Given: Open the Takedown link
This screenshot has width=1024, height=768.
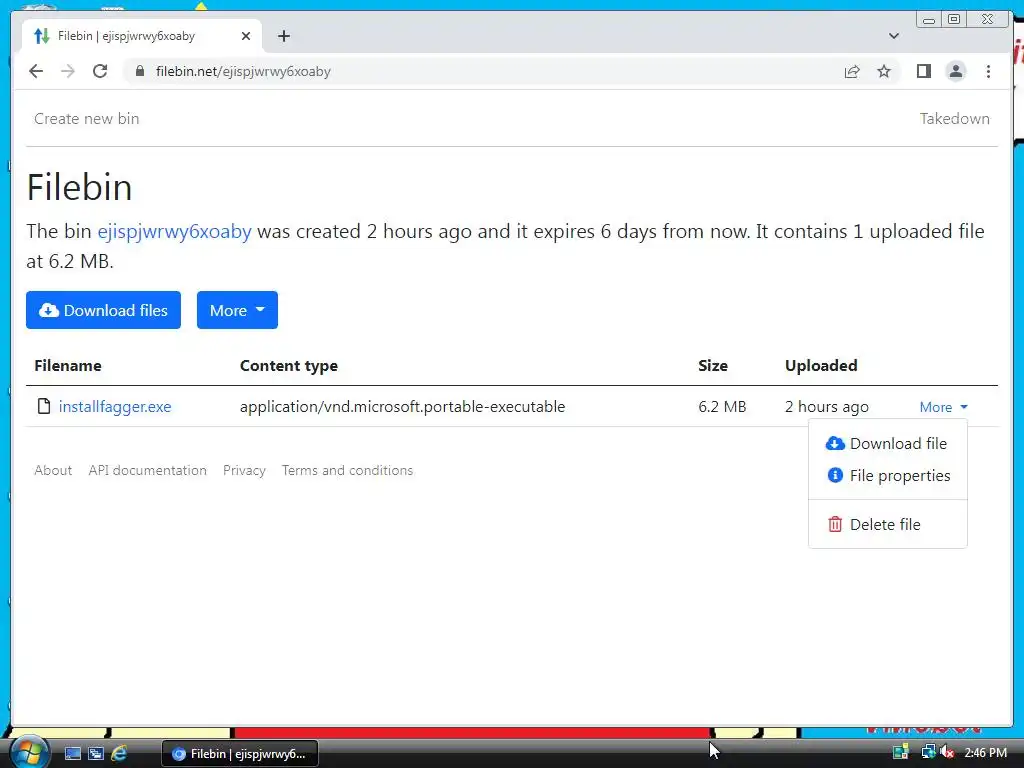Looking at the screenshot, I should (x=954, y=119).
